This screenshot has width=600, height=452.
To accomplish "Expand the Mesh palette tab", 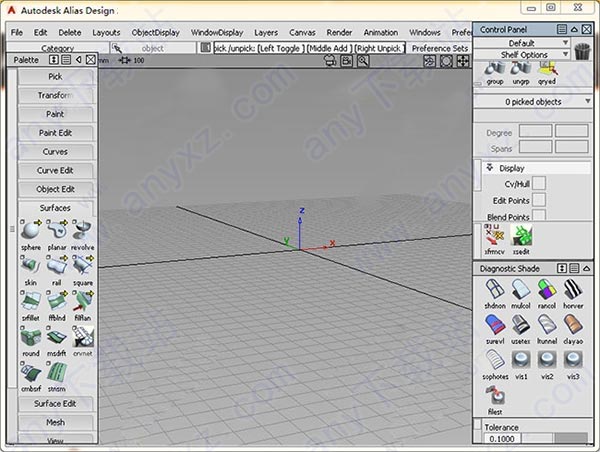I will click(55, 422).
